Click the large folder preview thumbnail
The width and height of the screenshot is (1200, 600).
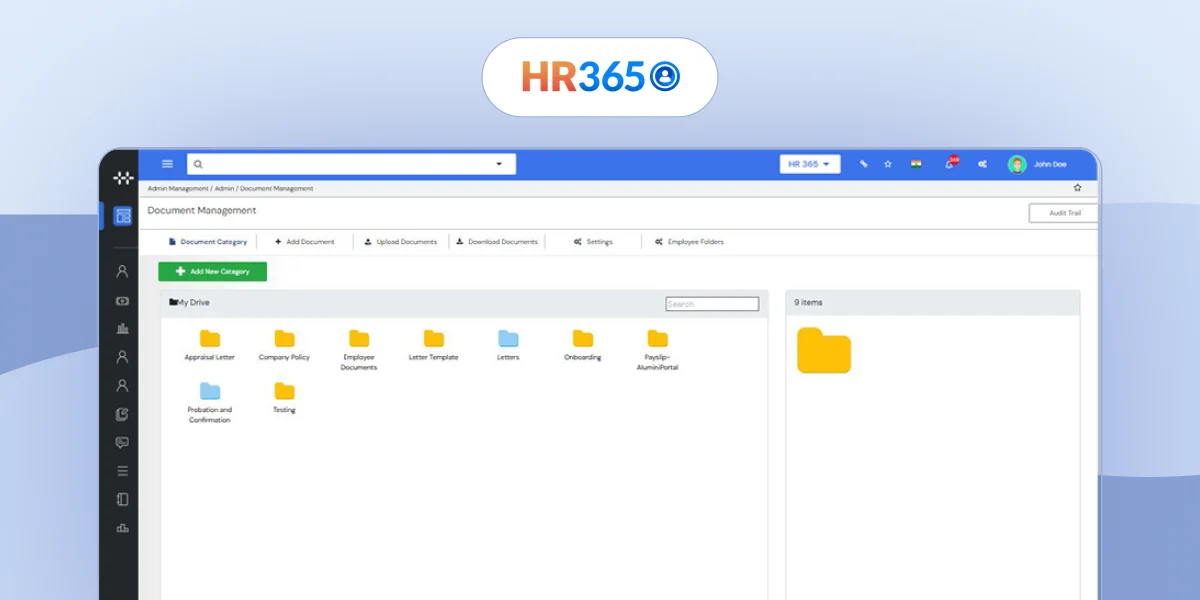(824, 351)
